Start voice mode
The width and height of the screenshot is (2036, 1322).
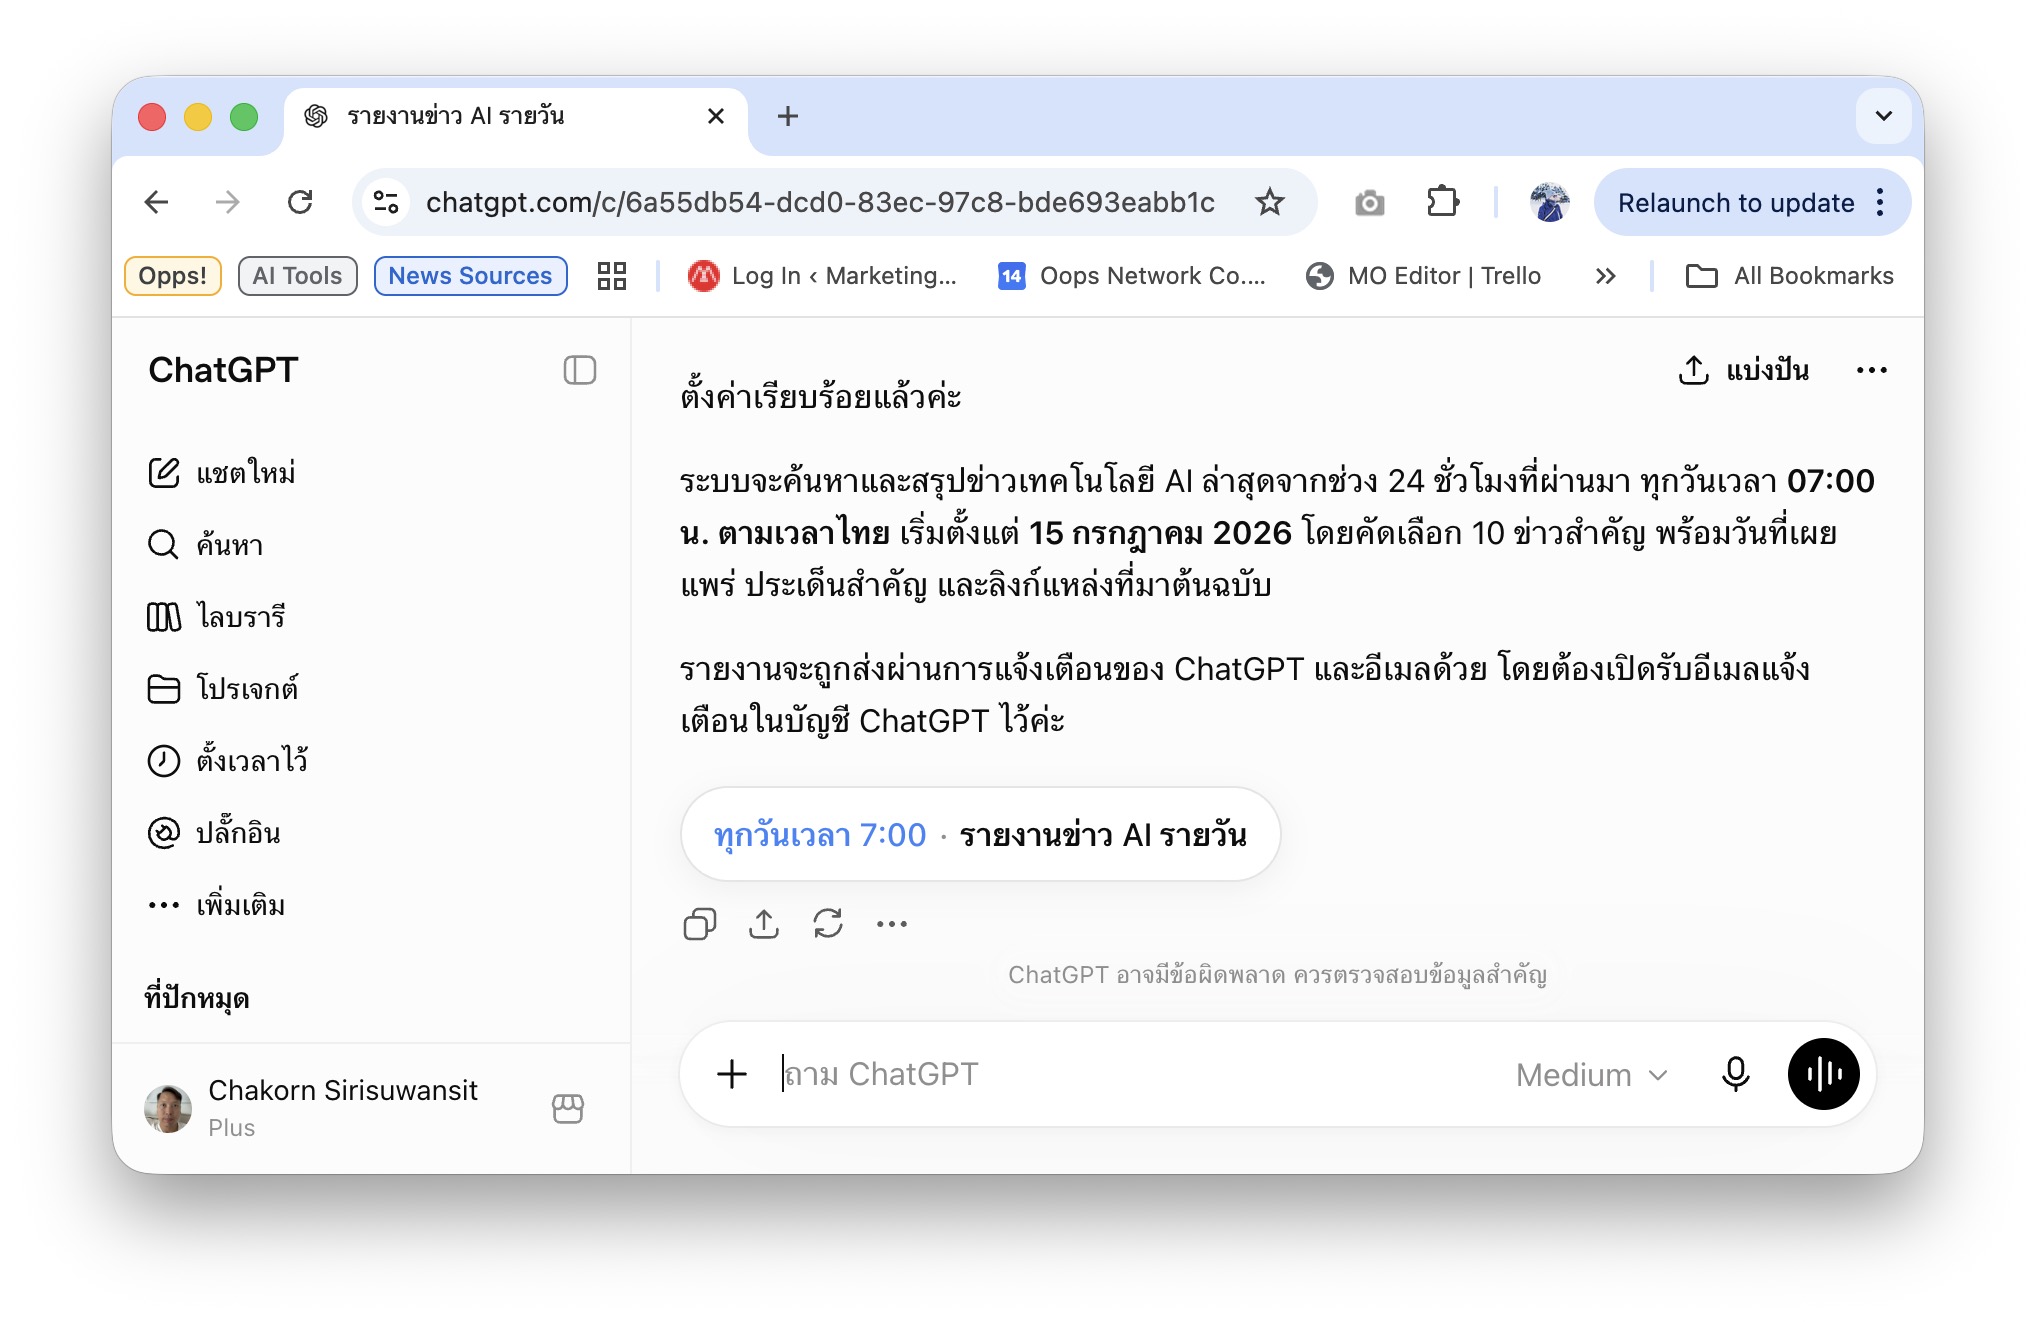point(1824,1074)
